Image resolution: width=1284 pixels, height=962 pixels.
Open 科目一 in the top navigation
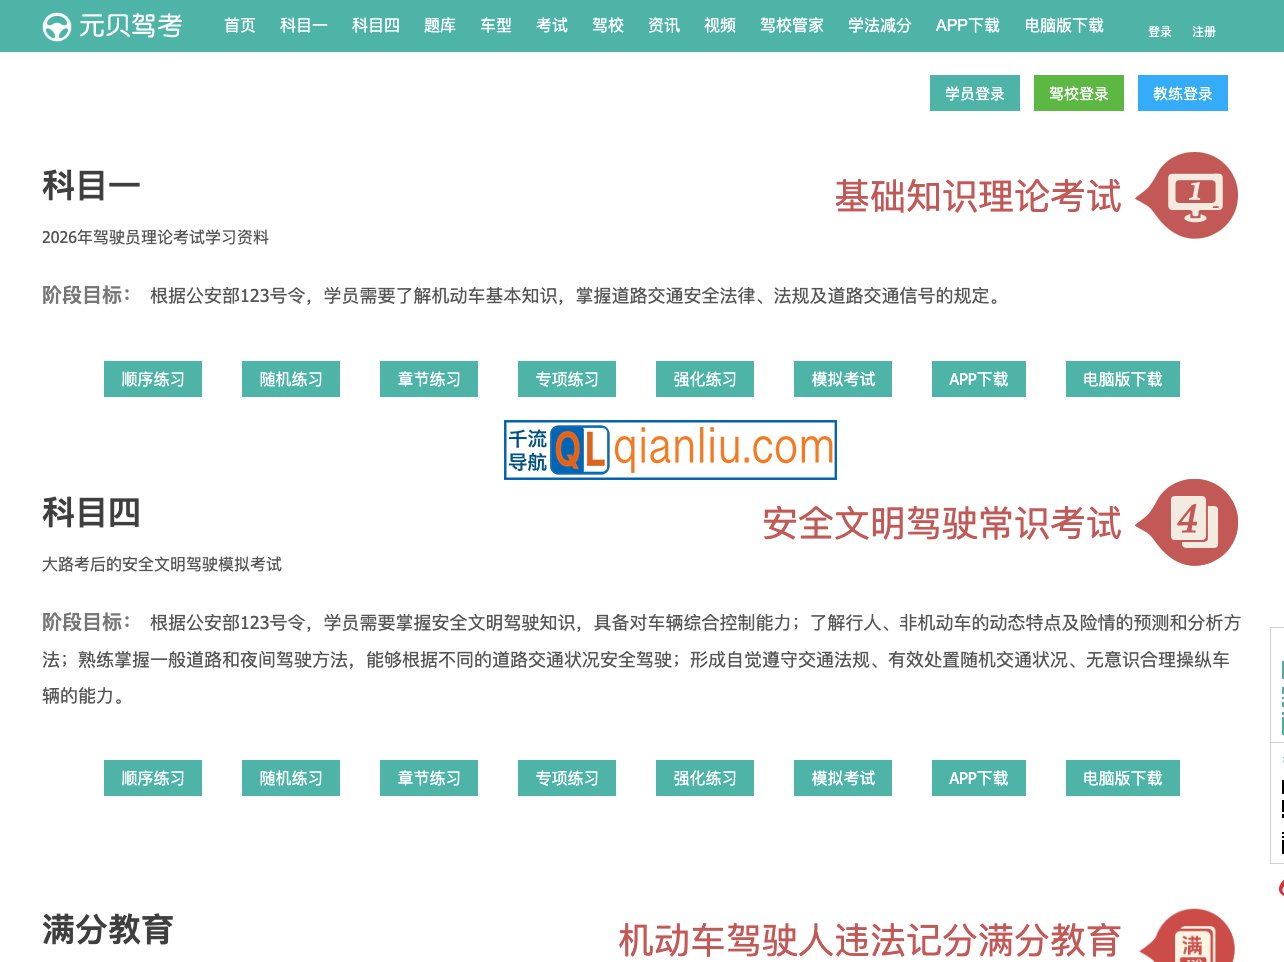[x=303, y=26]
